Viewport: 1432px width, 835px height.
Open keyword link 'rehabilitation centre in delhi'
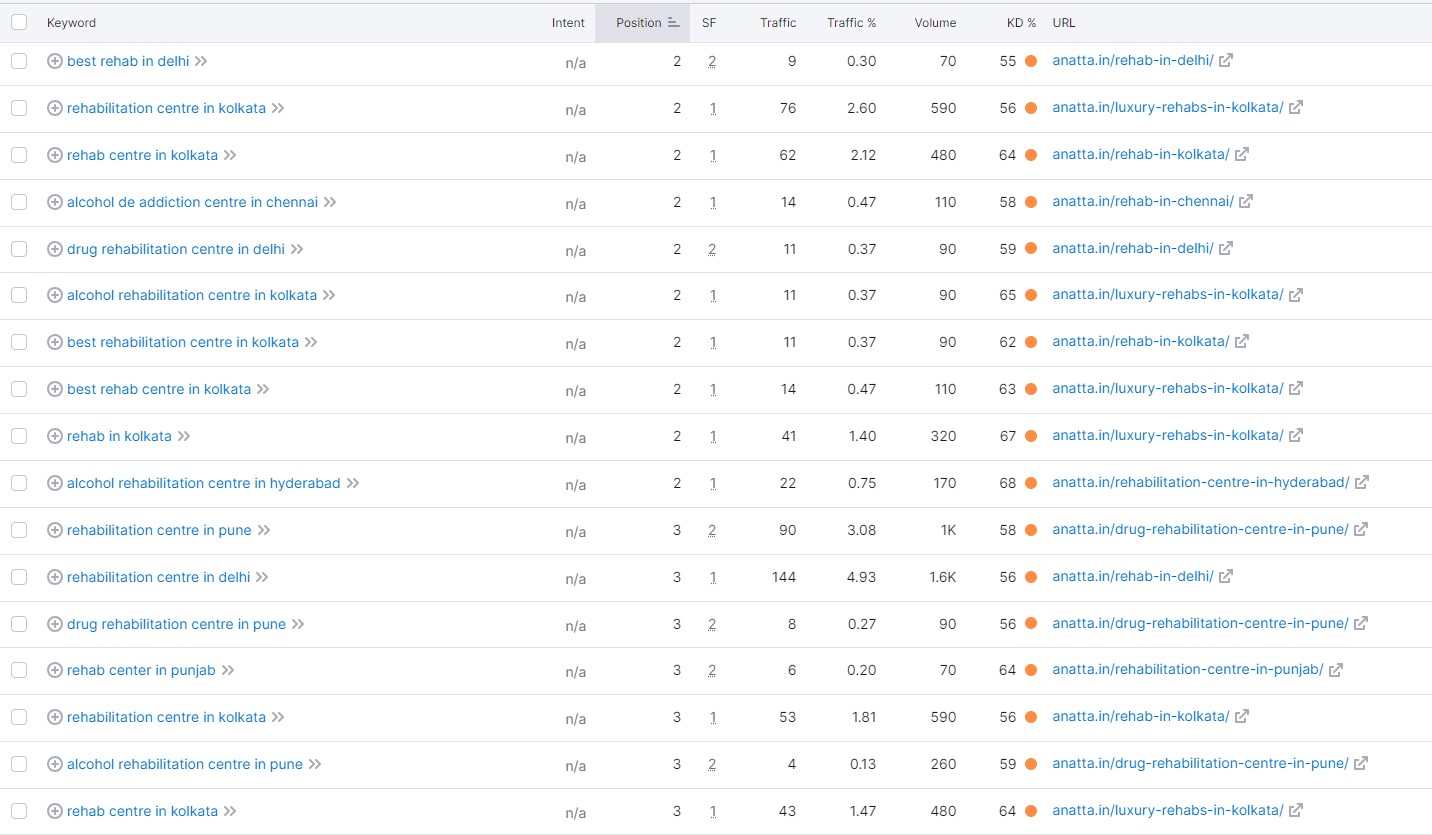click(x=159, y=577)
